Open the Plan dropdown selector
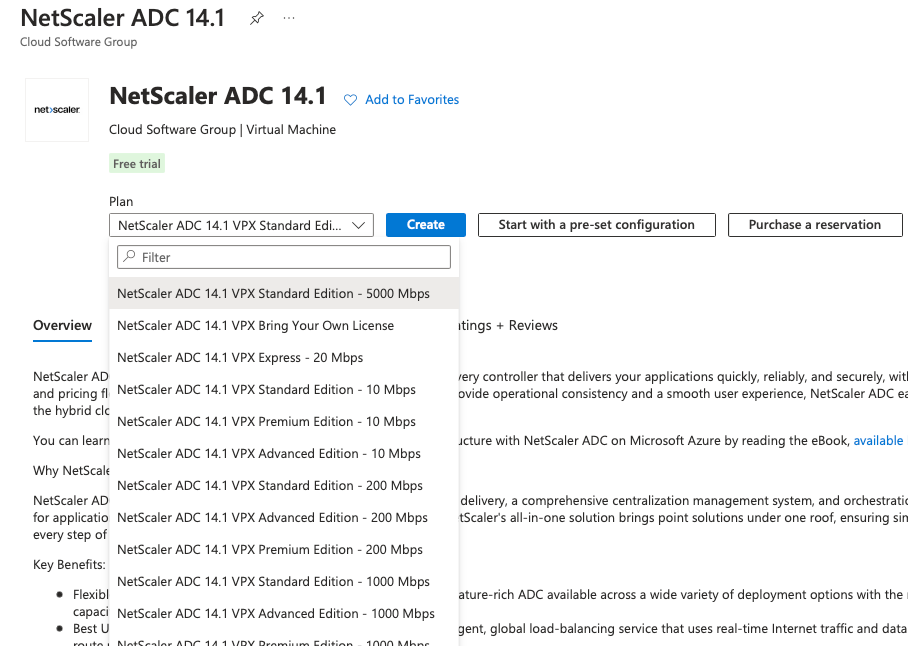This screenshot has height=646, width=908. tap(241, 225)
